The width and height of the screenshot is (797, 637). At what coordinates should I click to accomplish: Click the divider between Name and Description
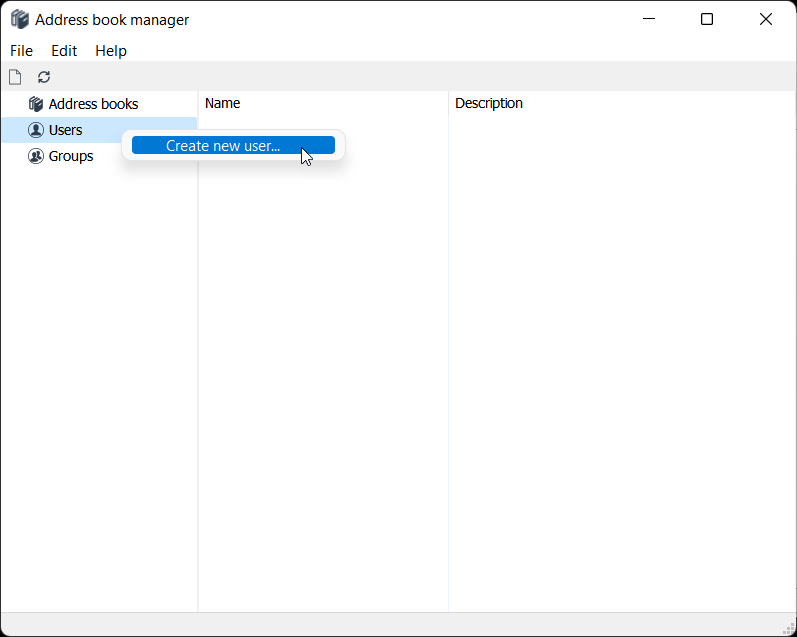[448, 103]
